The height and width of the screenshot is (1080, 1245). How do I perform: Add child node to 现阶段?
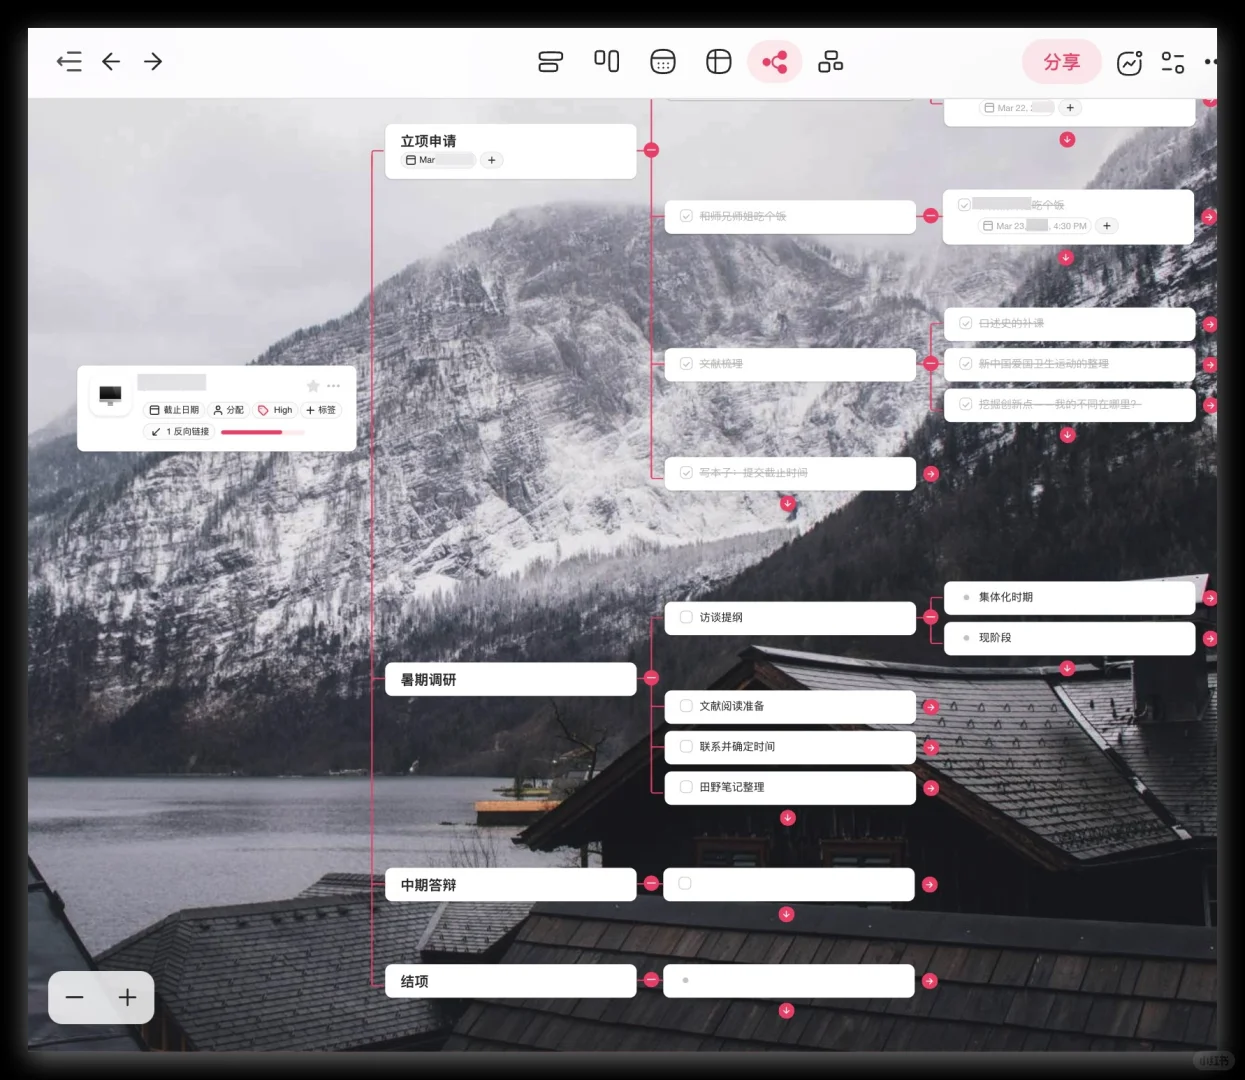point(1210,639)
